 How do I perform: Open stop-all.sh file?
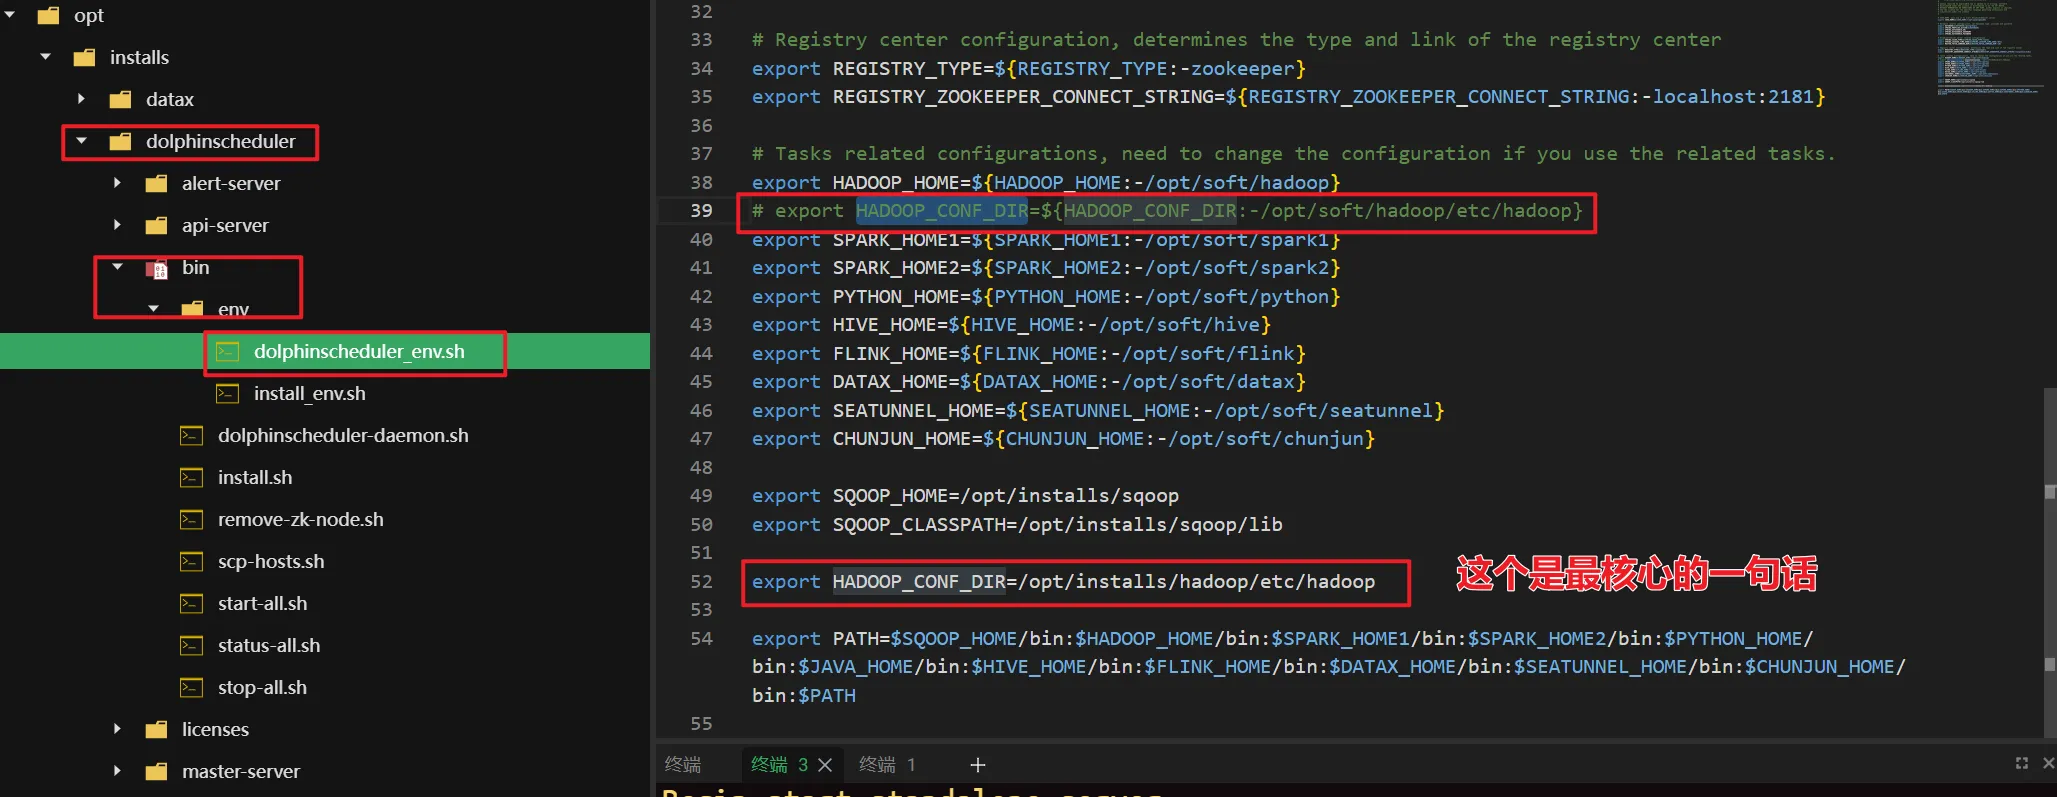click(x=263, y=687)
